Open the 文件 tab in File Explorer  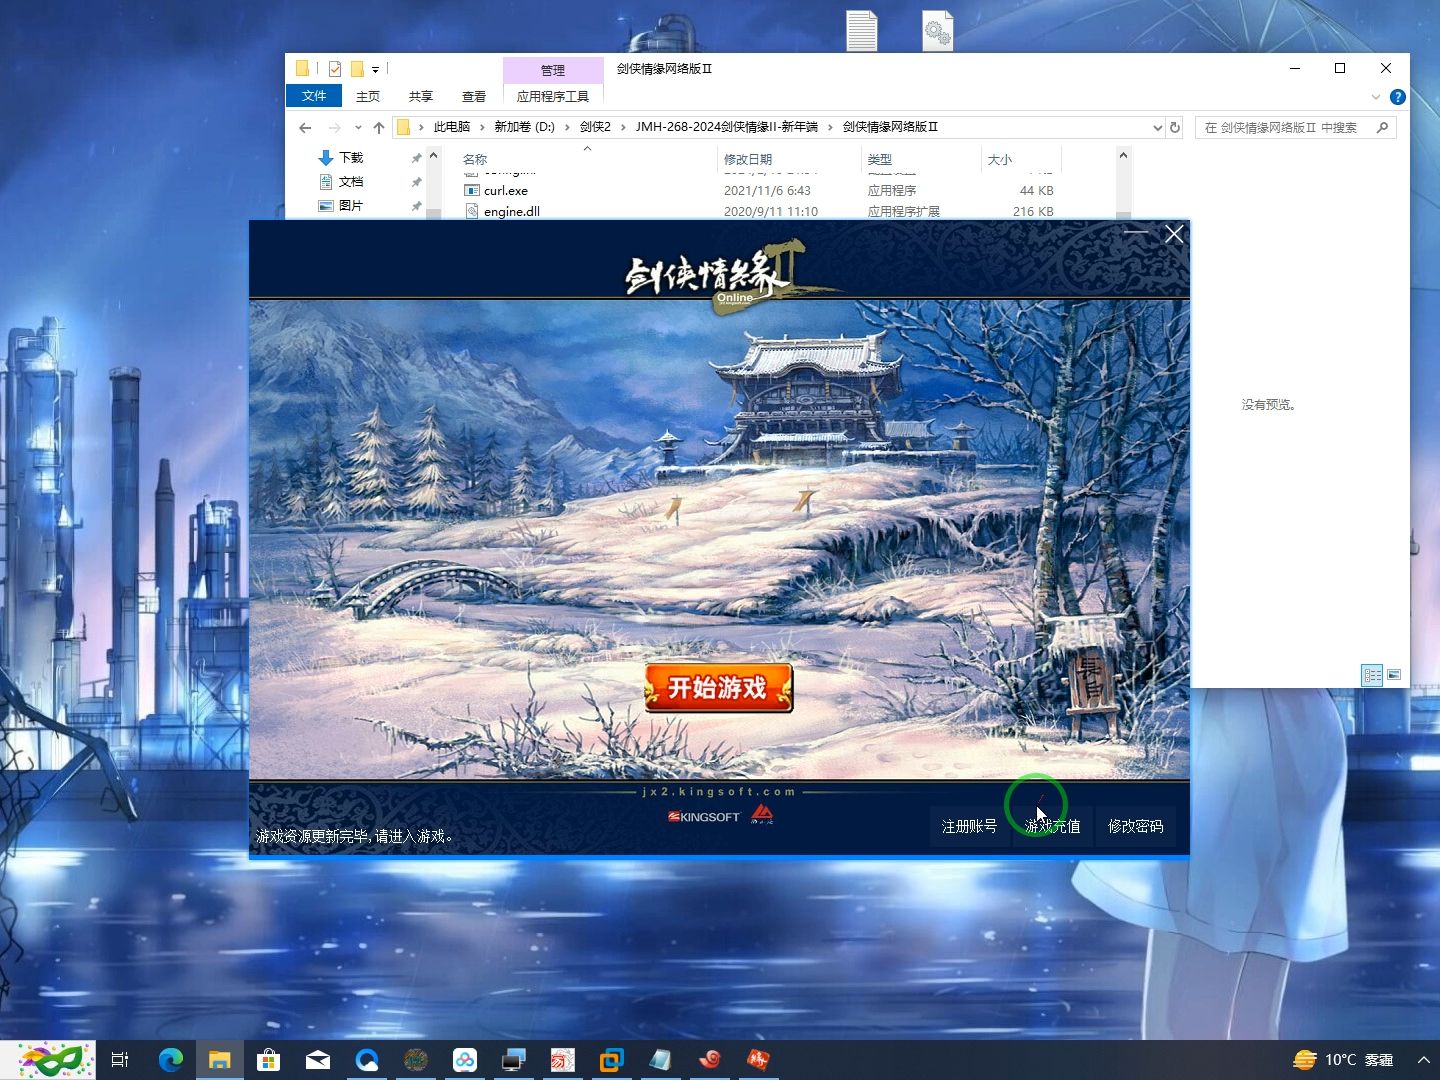tap(314, 96)
